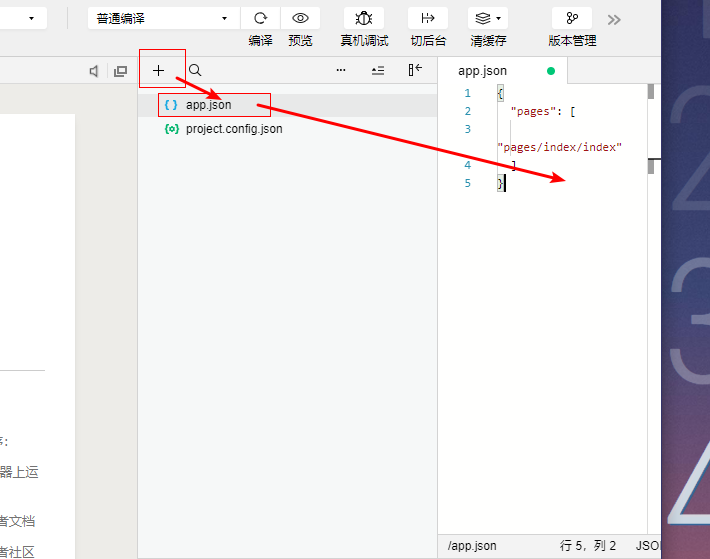Image resolution: width=710 pixels, height=559 pixels.
Task: Open 预览 preview eye icon
Action: (300, 19)
